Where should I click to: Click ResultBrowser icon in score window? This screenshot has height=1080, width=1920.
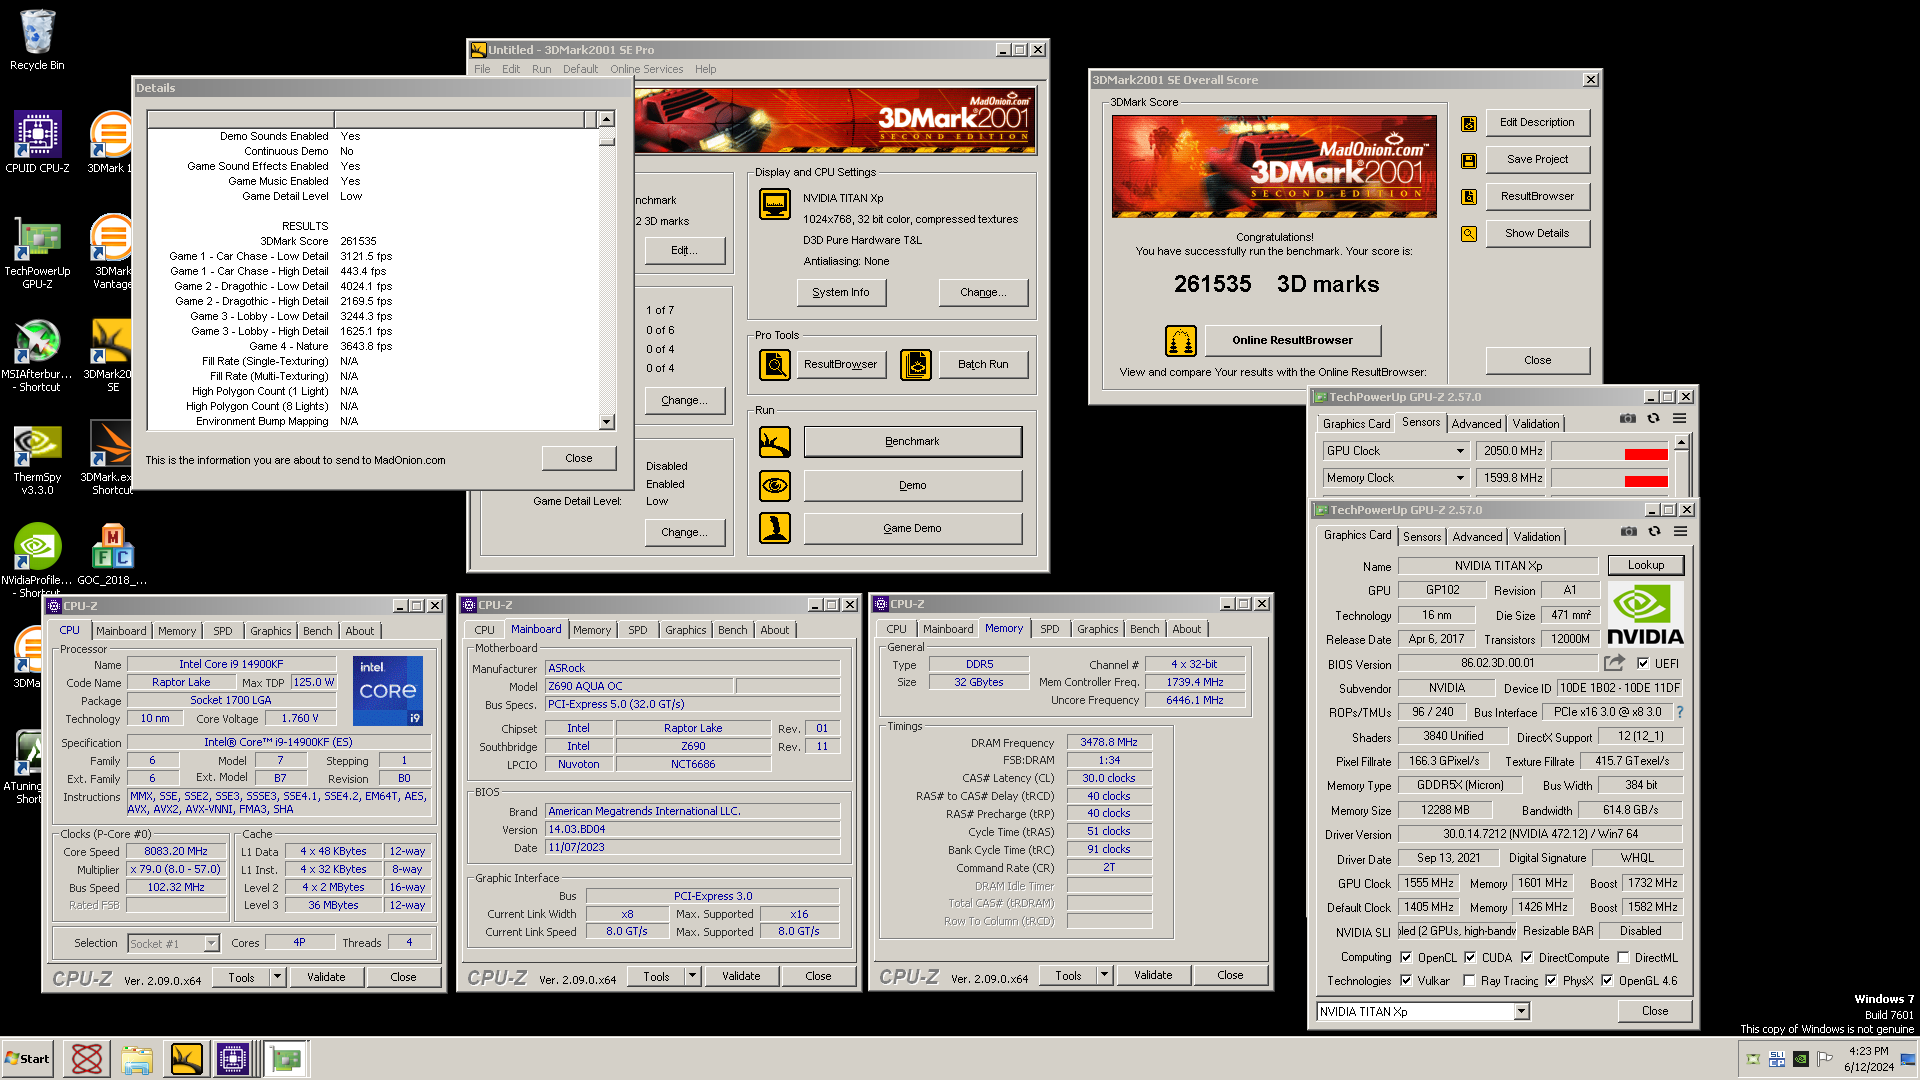pyautogui.click(x=1469, y=197)
